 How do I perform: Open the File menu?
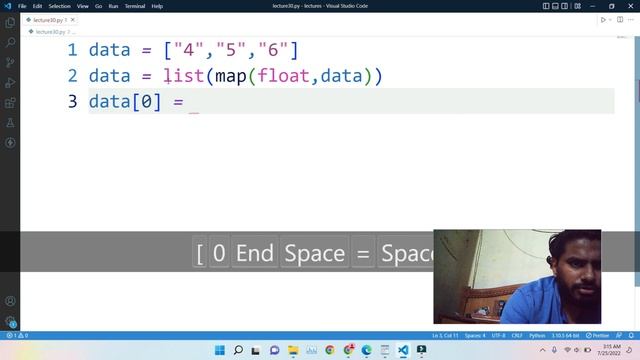tap(22, 6)
